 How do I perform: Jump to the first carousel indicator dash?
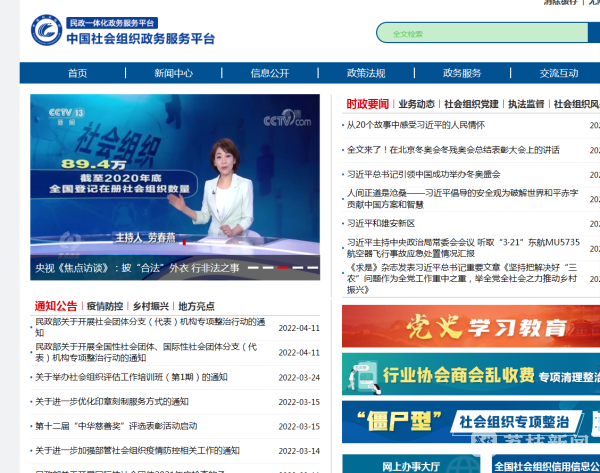click(x=253, y=267)
